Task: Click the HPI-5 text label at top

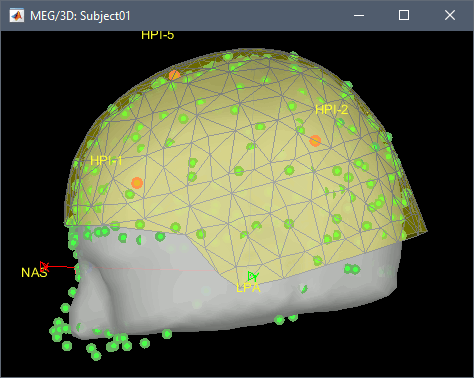Action: (x=158, y=35)
